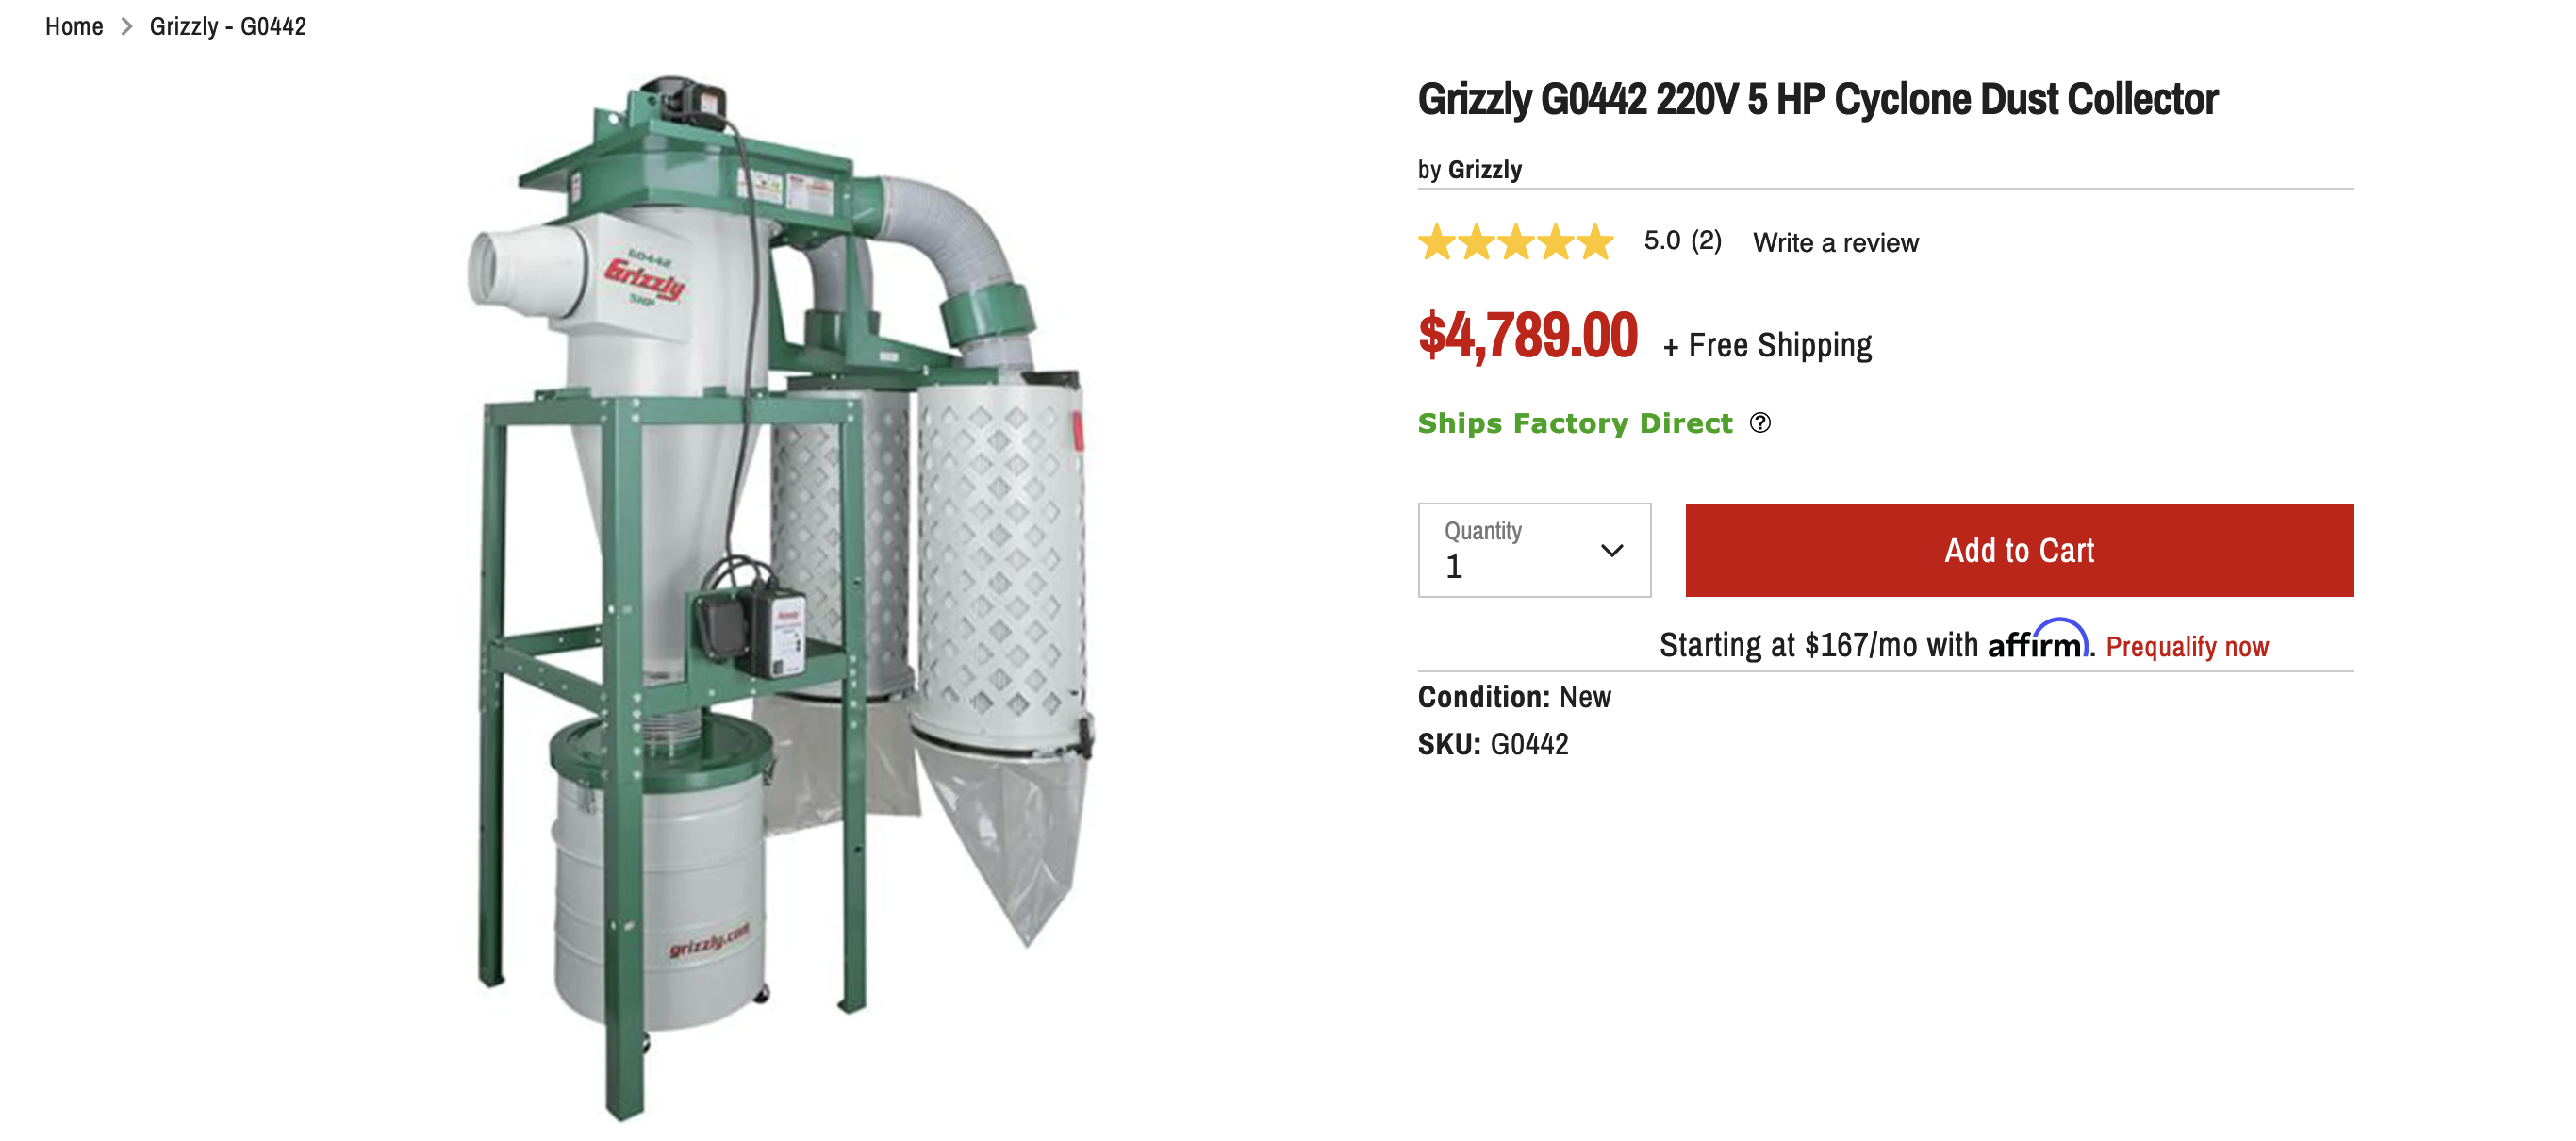Click the third gold rating star
Viewport: 2576px width, 1141px height.
click(1516, 242)
